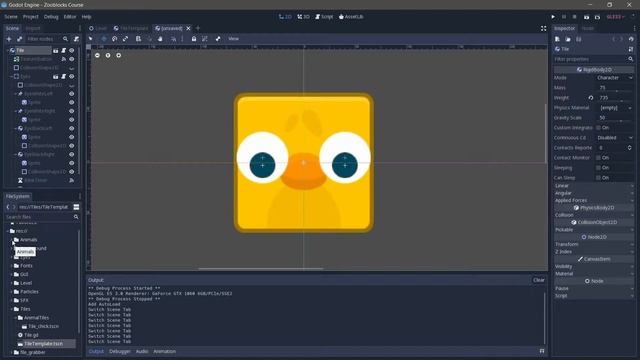
Task: Play the current scene with clapper icon
Action: pos(587,17)
